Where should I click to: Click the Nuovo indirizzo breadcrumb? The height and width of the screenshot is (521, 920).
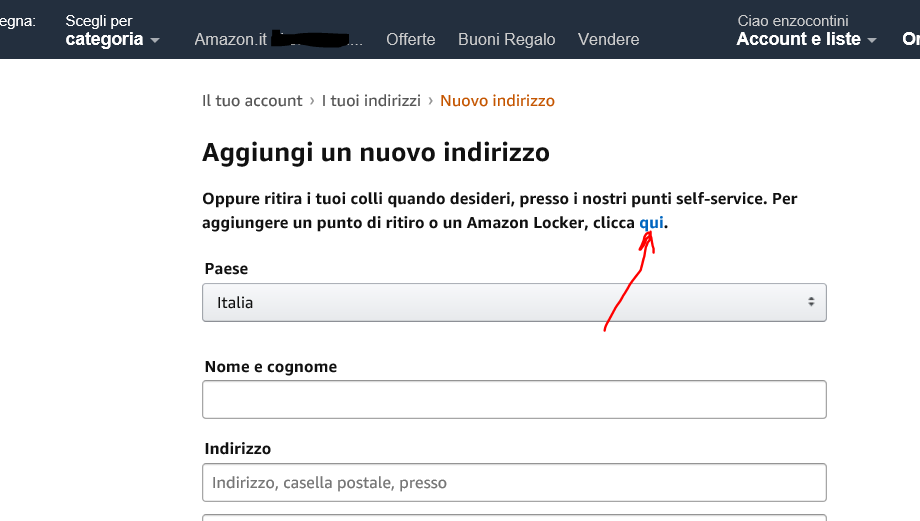pos(497,100)
